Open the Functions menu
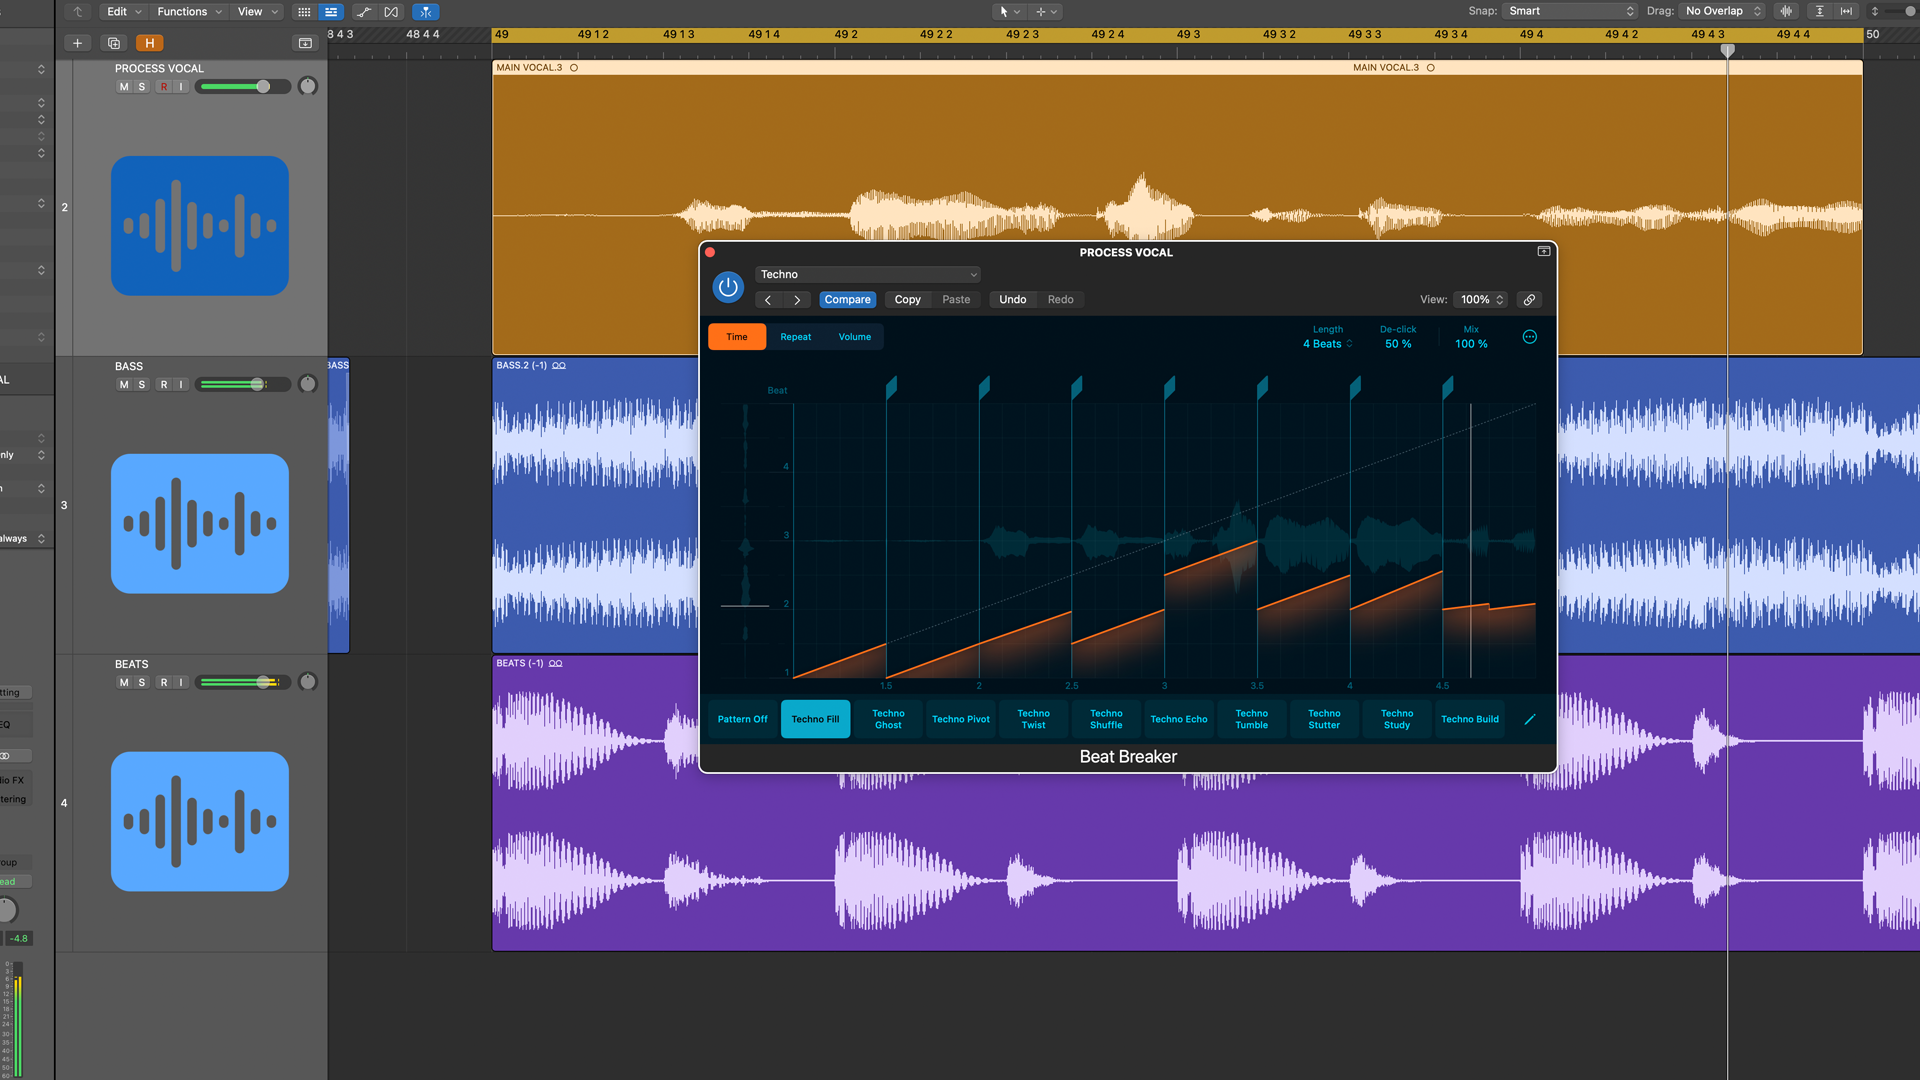This screenshot has height=1080, width=1920. pos(189,12)
